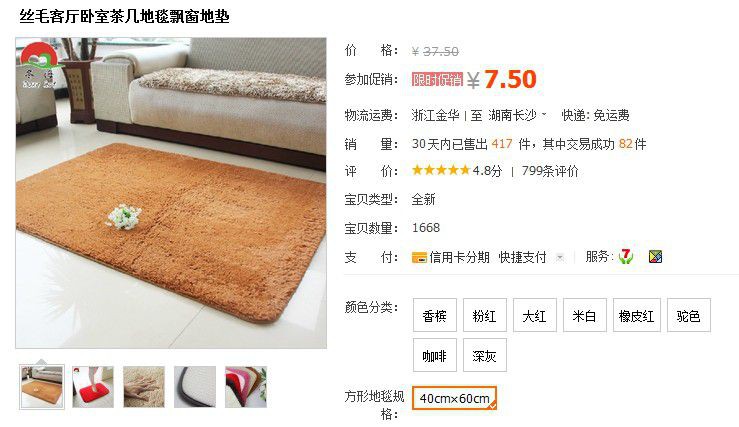Click the five-star rating icons

pos(441,170)
